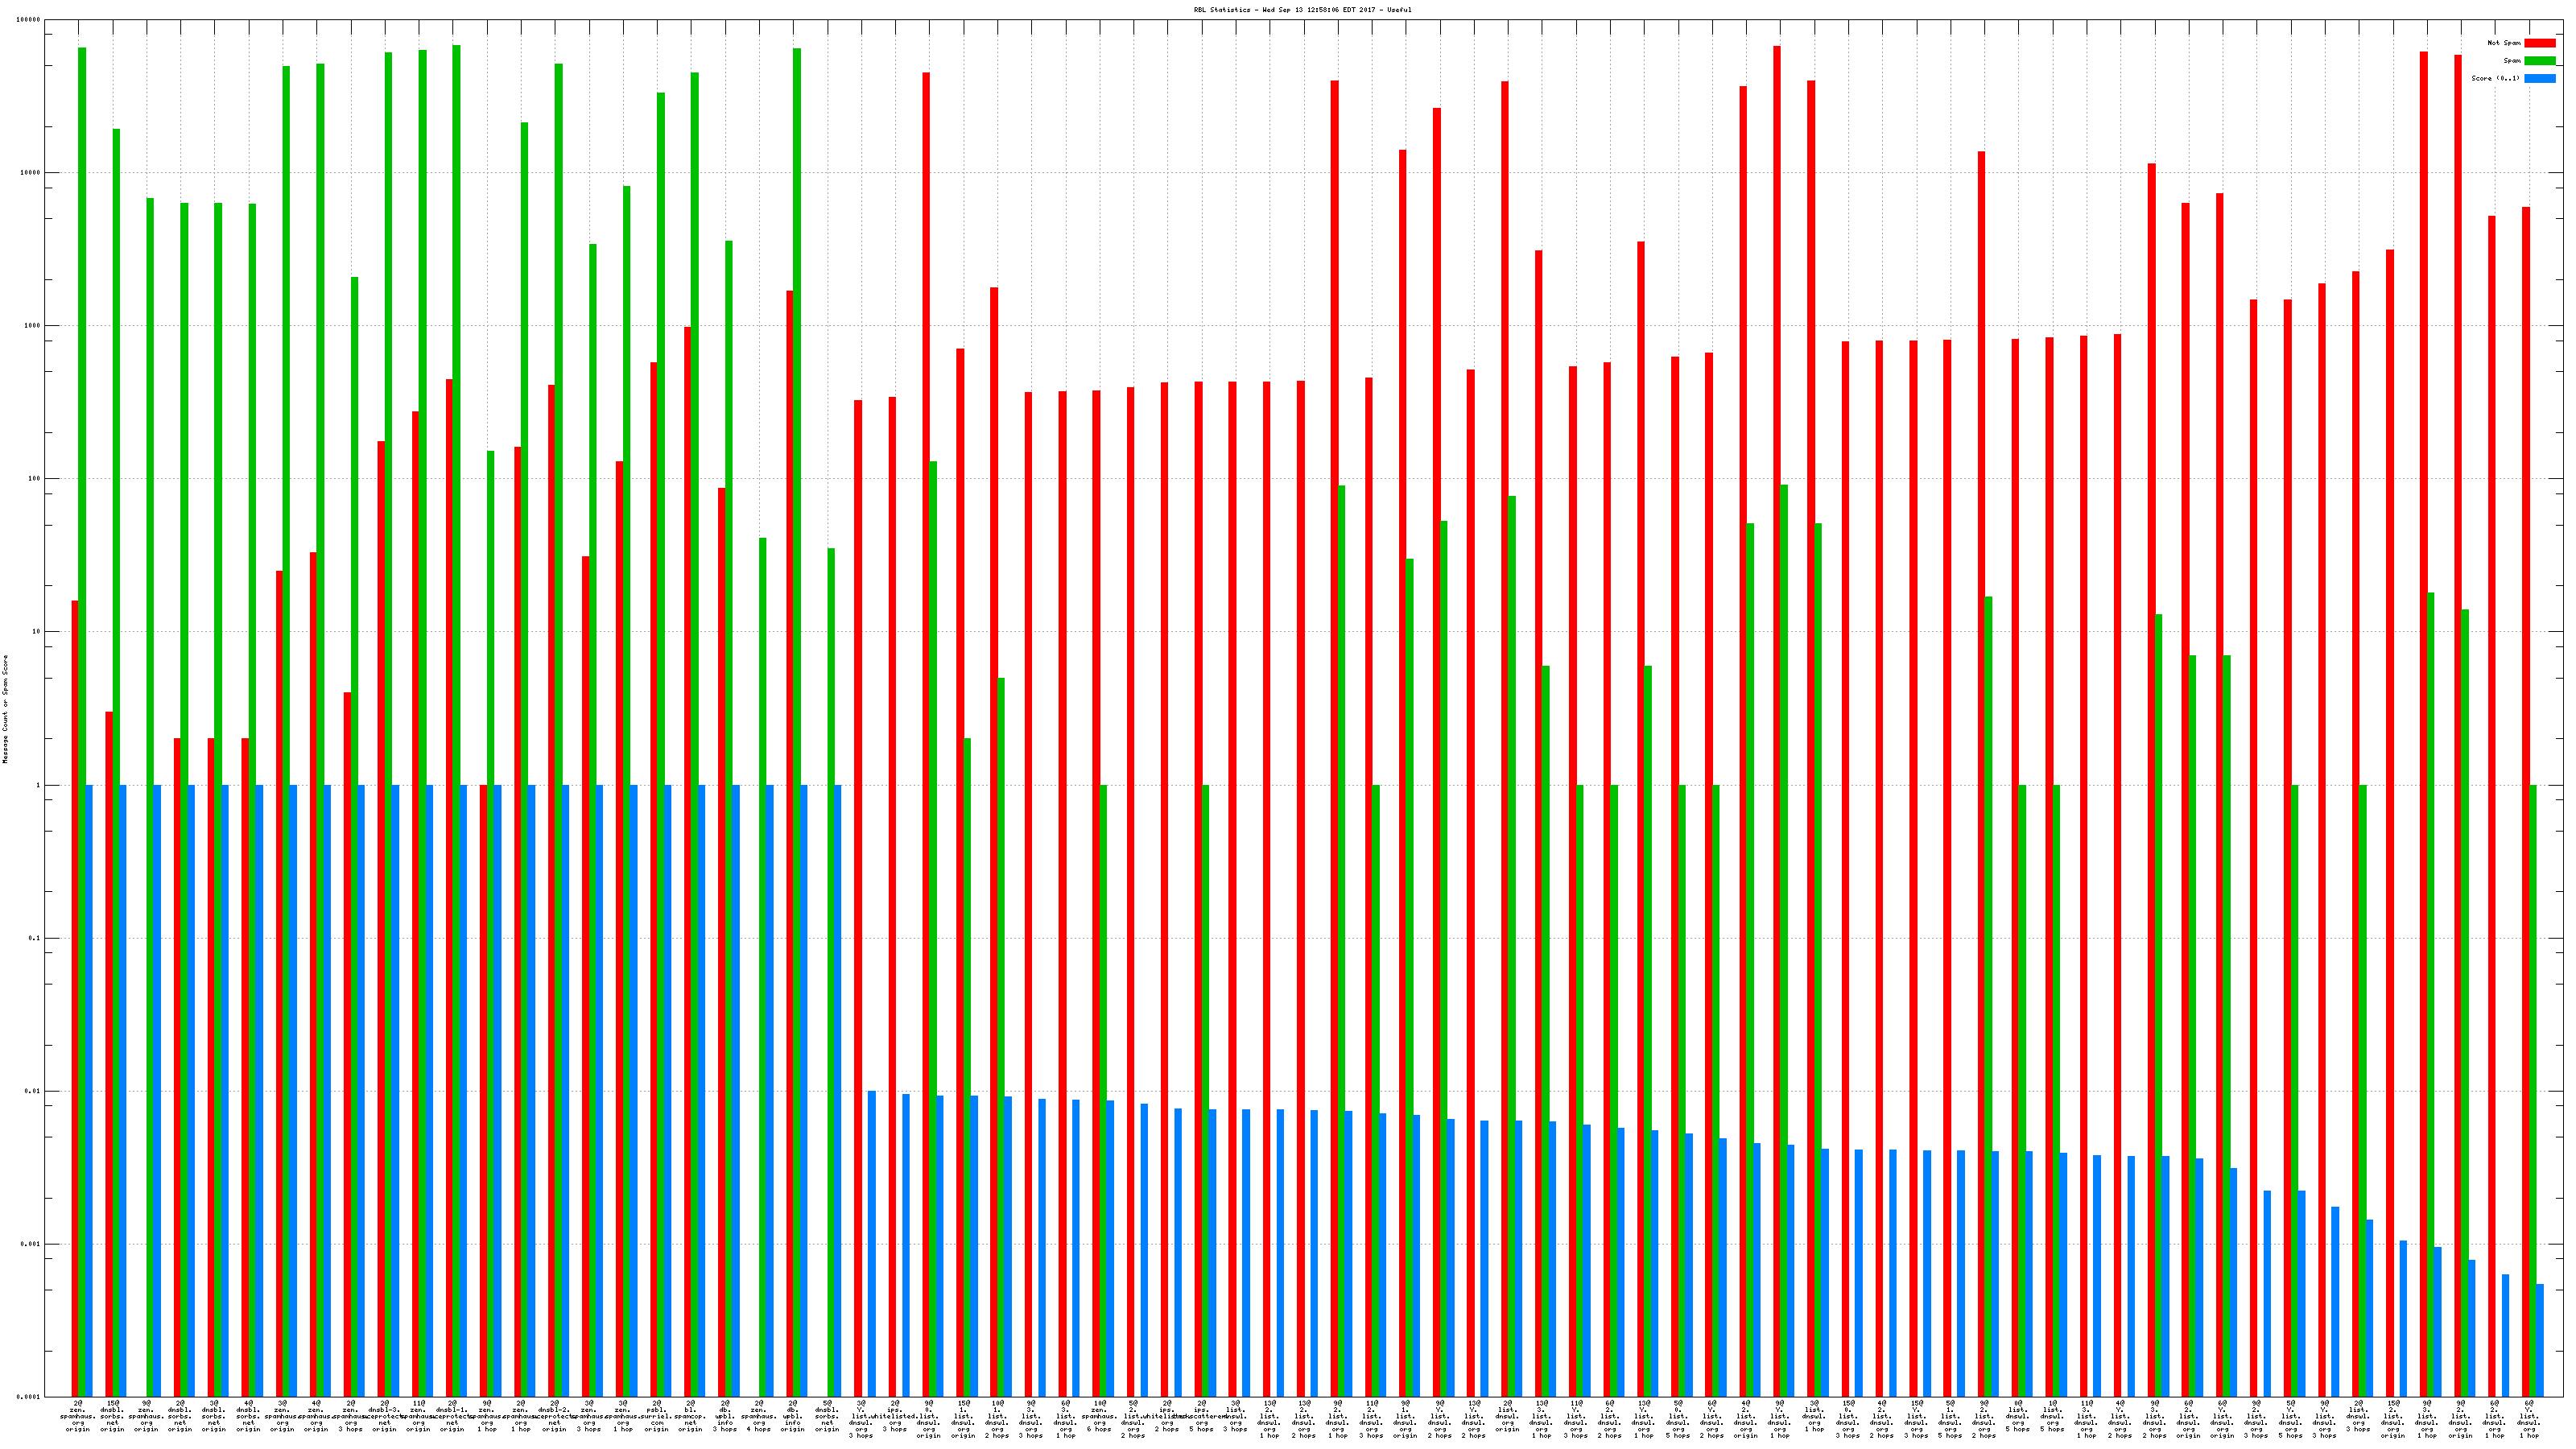Click the 100000 y-axis tick label
Viewport: 2576px width, 1449px height.
[30, 20]
